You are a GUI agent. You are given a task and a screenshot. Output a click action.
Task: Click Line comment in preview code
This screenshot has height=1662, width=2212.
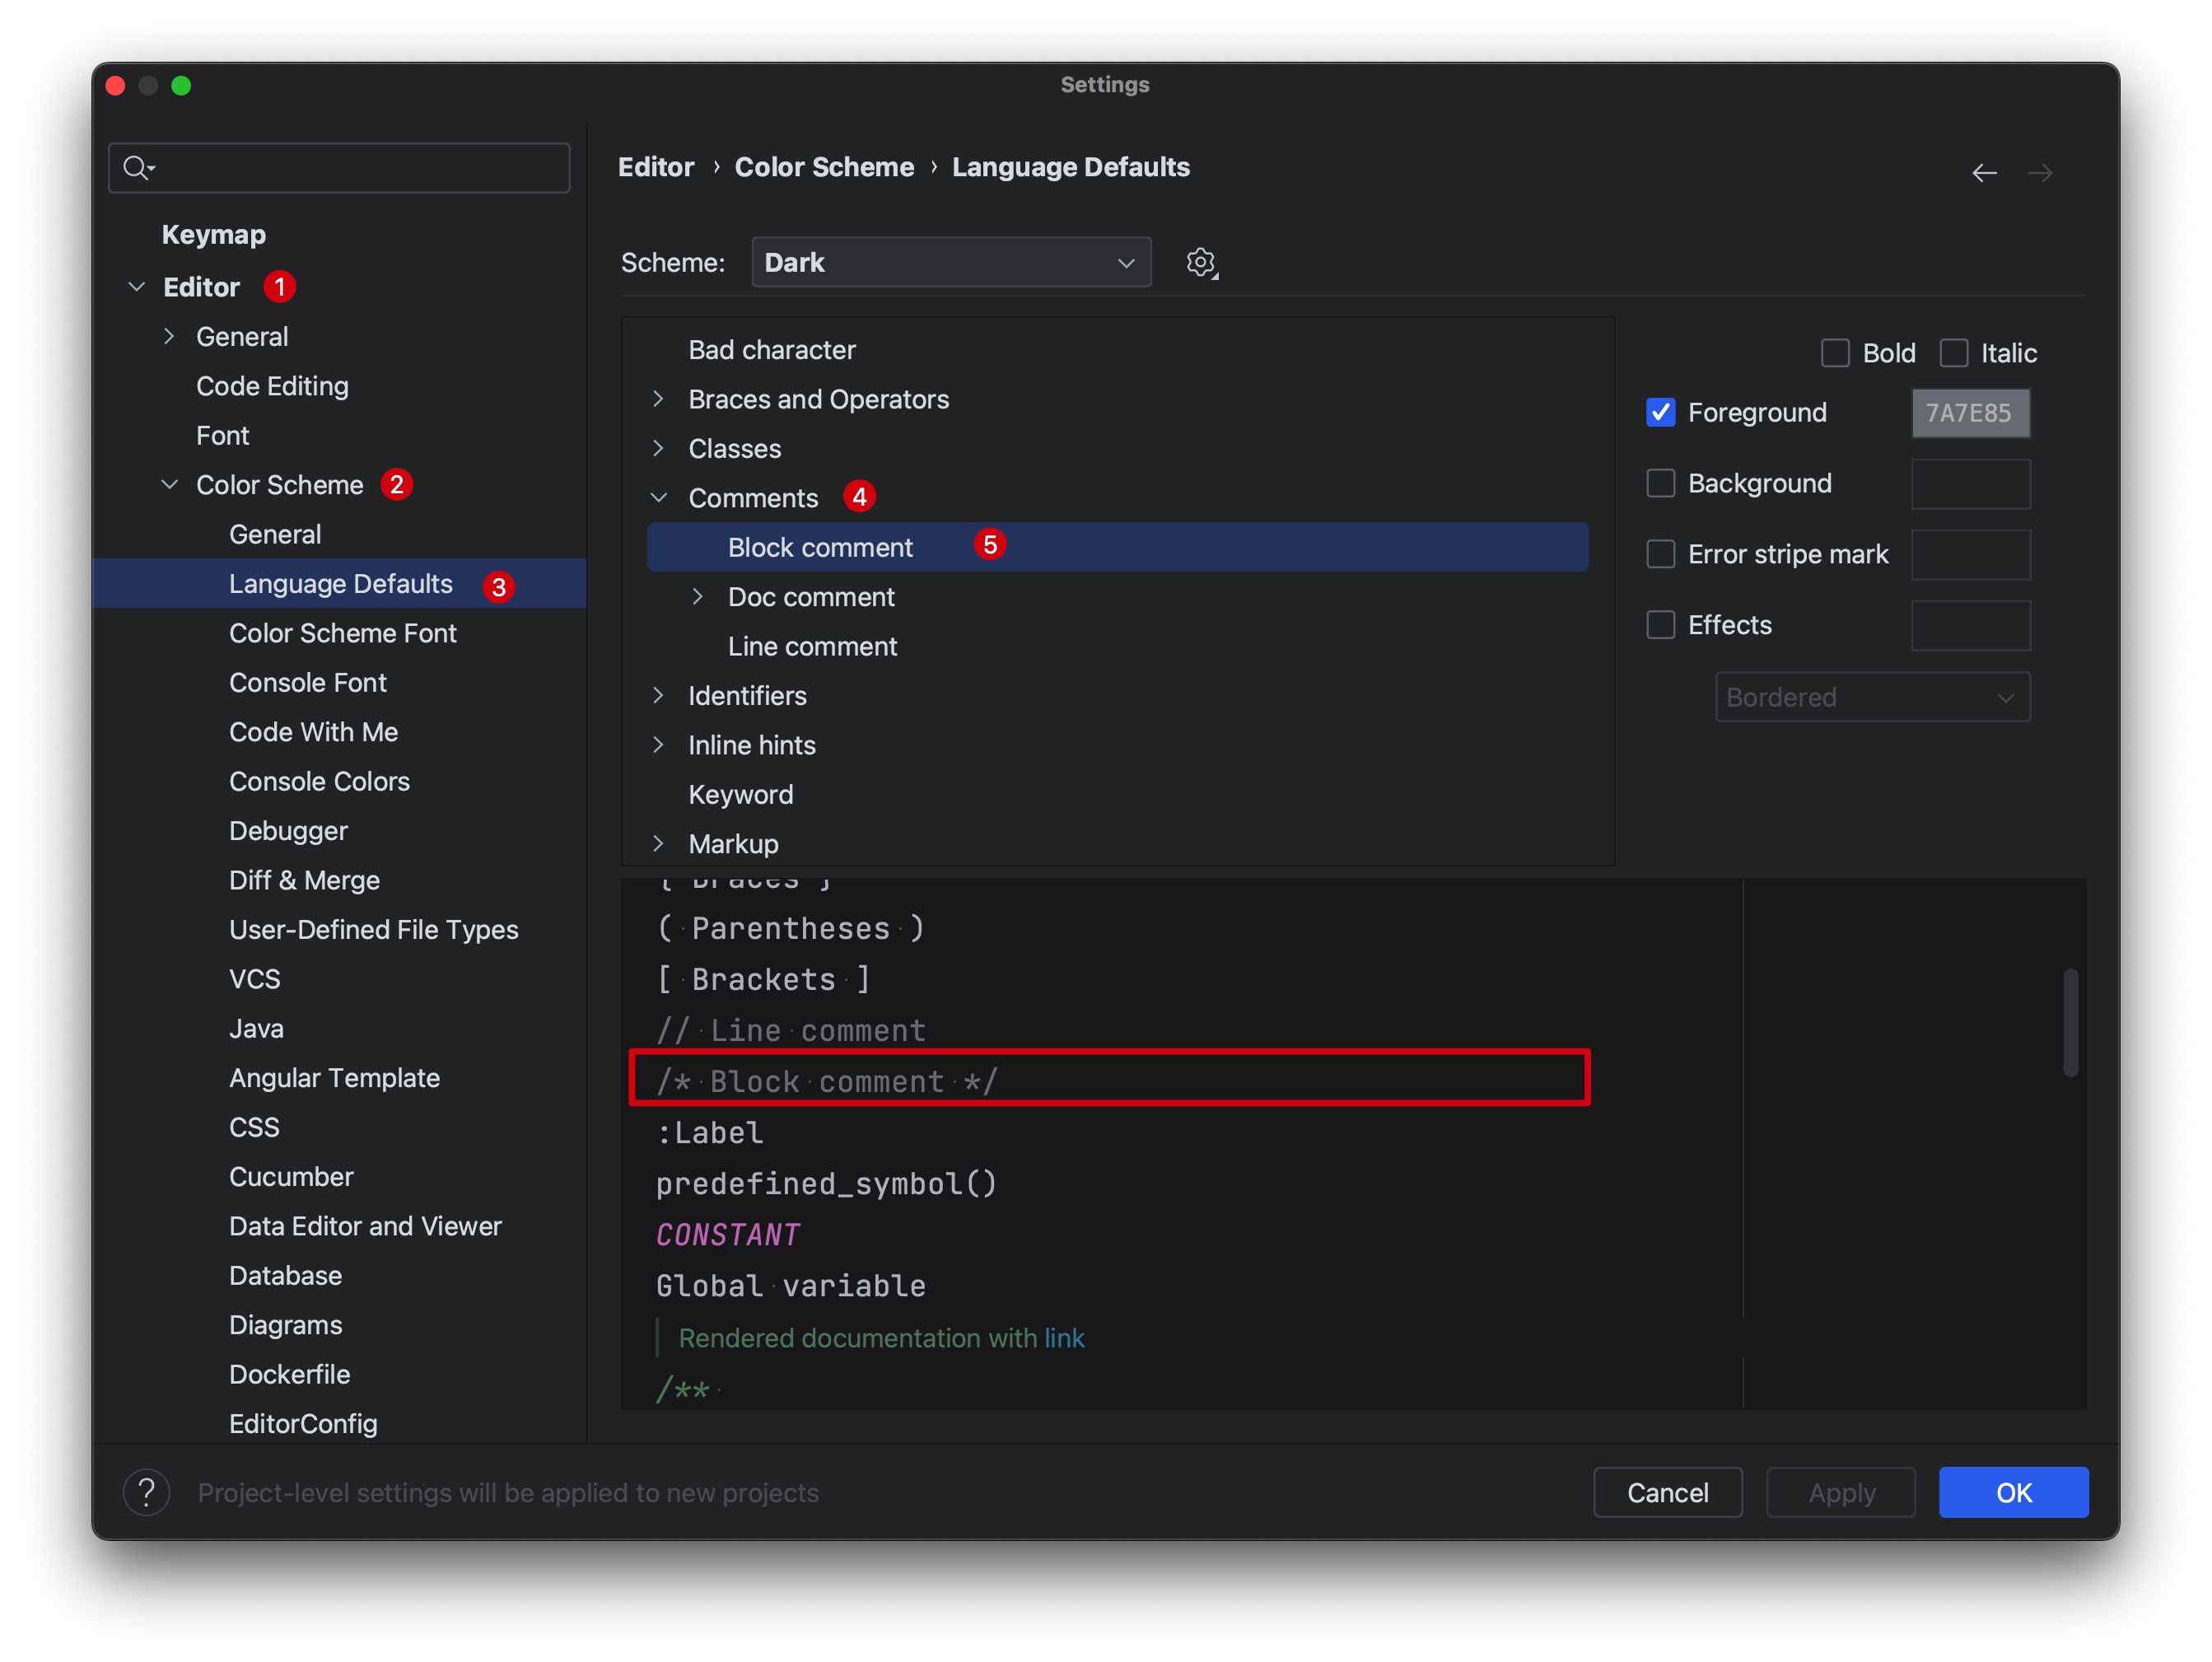click(791, 1030)
